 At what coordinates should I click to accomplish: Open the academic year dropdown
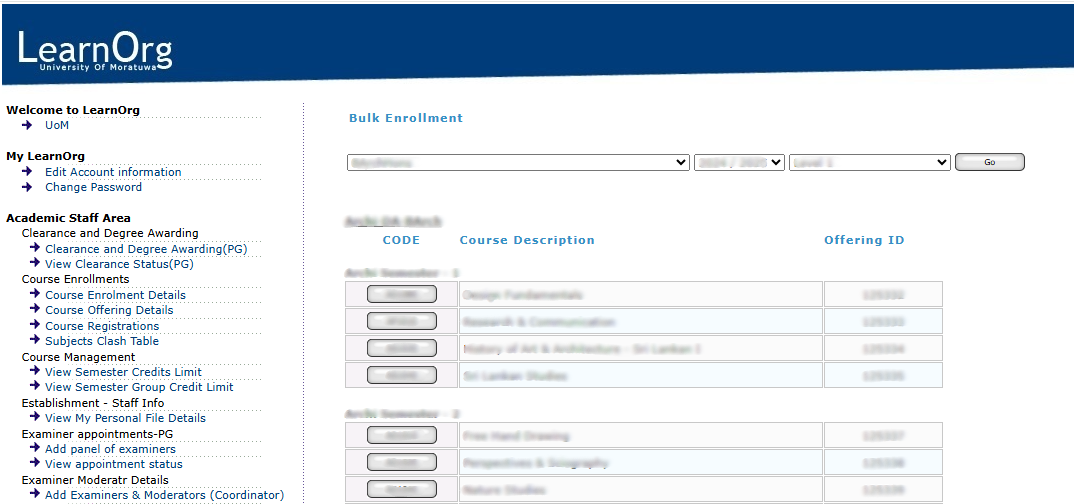point(739,163)
